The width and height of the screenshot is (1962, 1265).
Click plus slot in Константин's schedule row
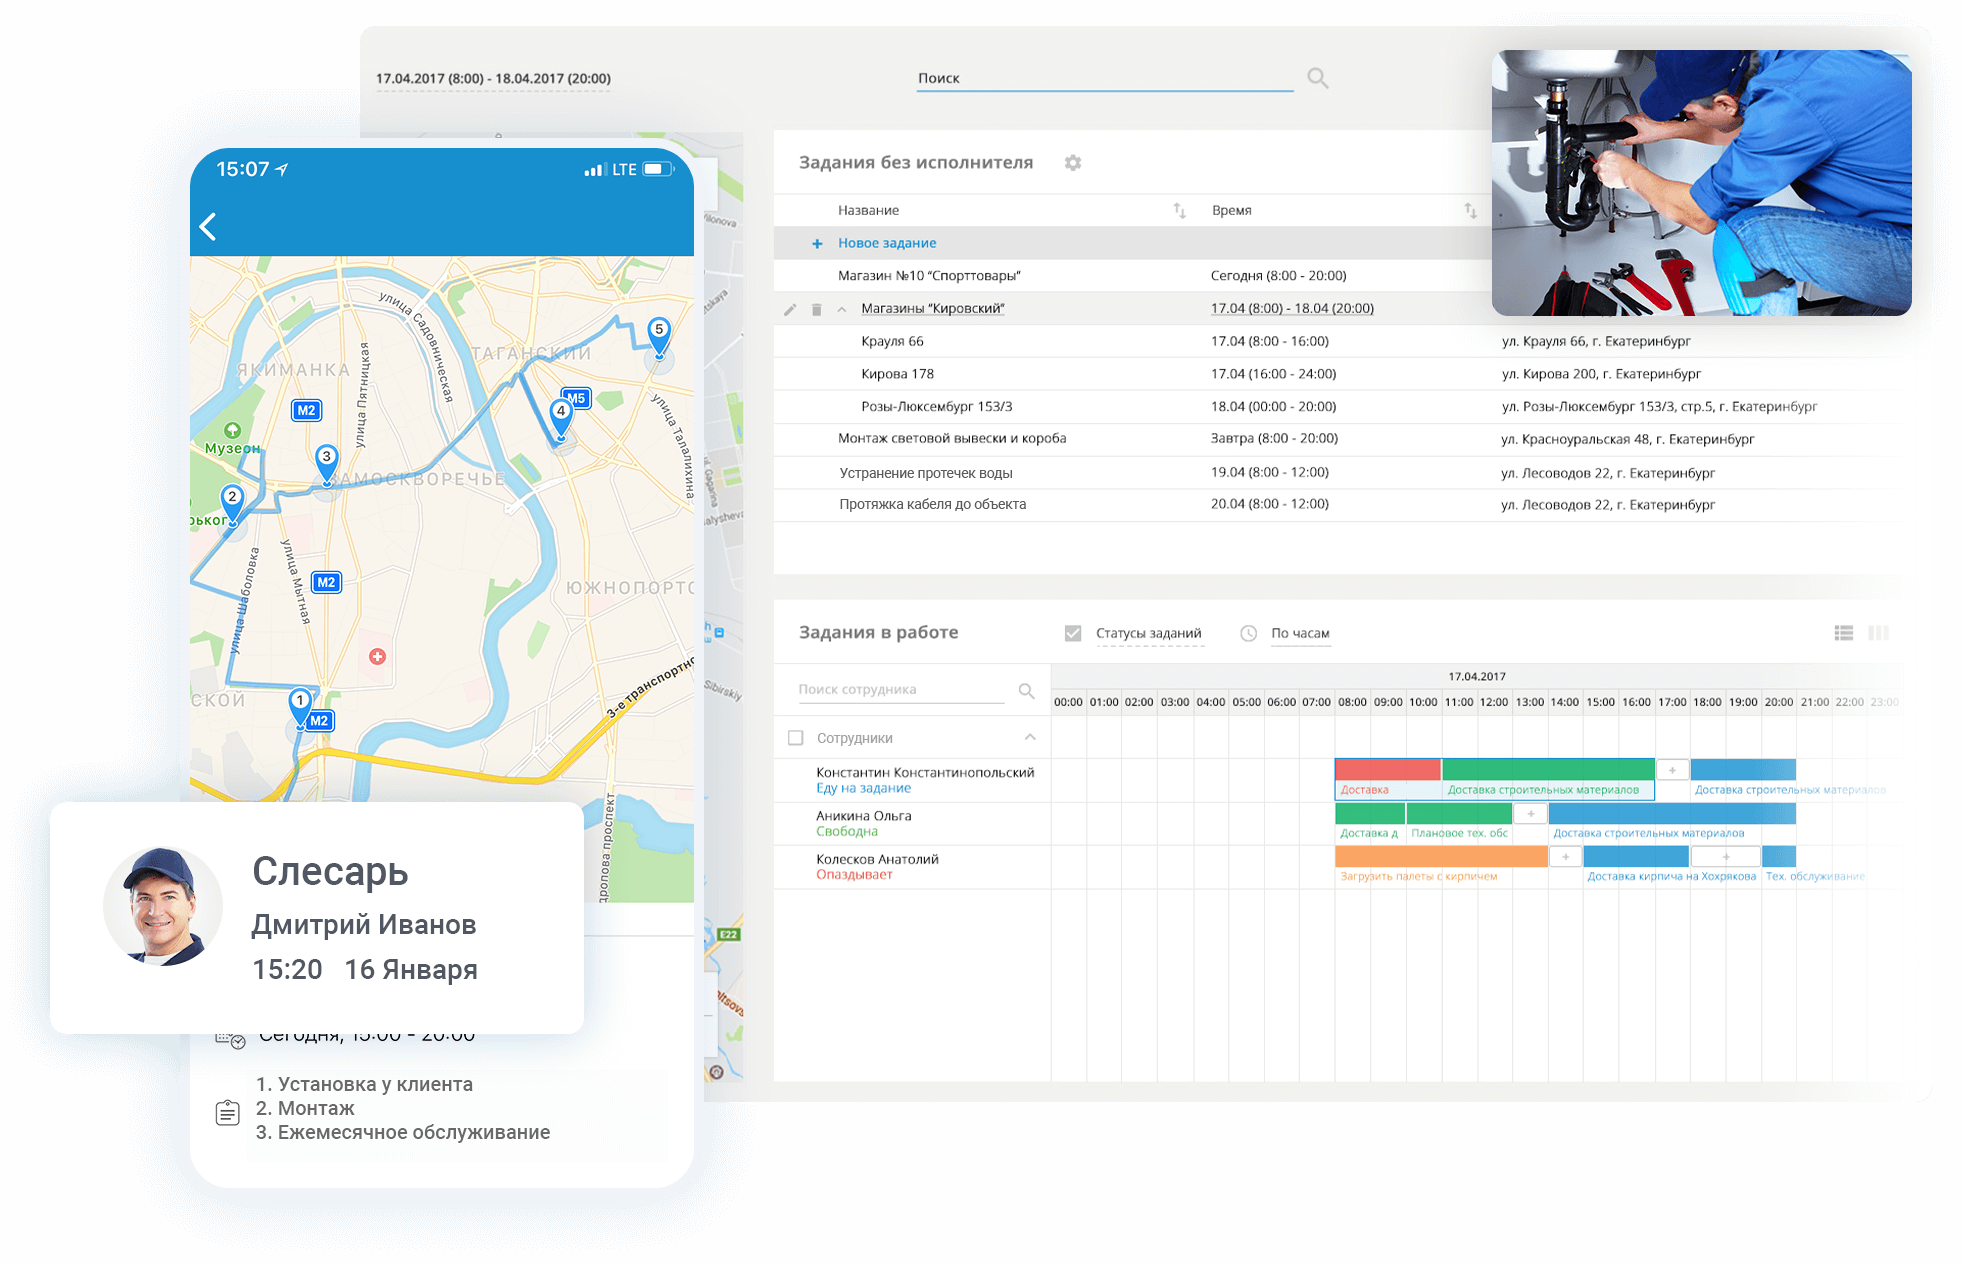(1672, 770)
